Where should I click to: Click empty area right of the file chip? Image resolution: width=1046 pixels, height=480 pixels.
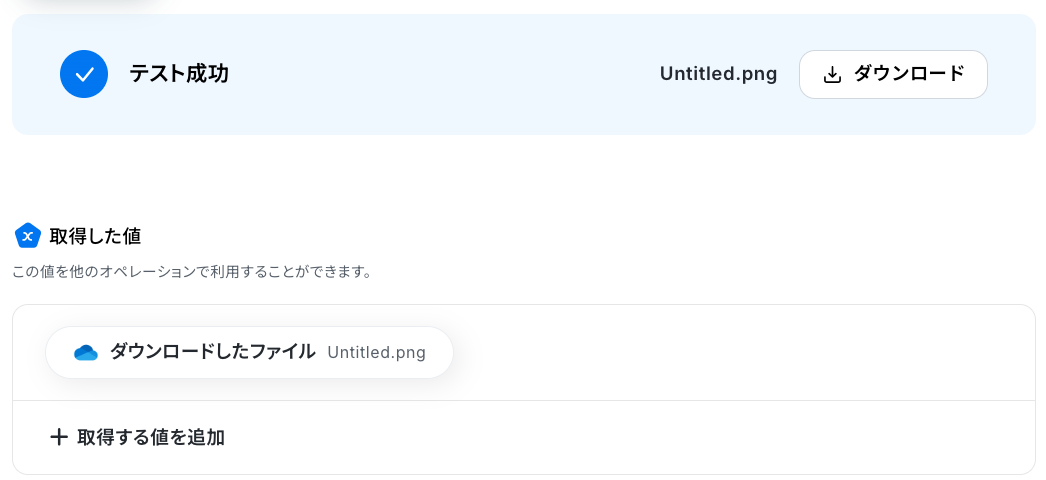click(740, 352)
